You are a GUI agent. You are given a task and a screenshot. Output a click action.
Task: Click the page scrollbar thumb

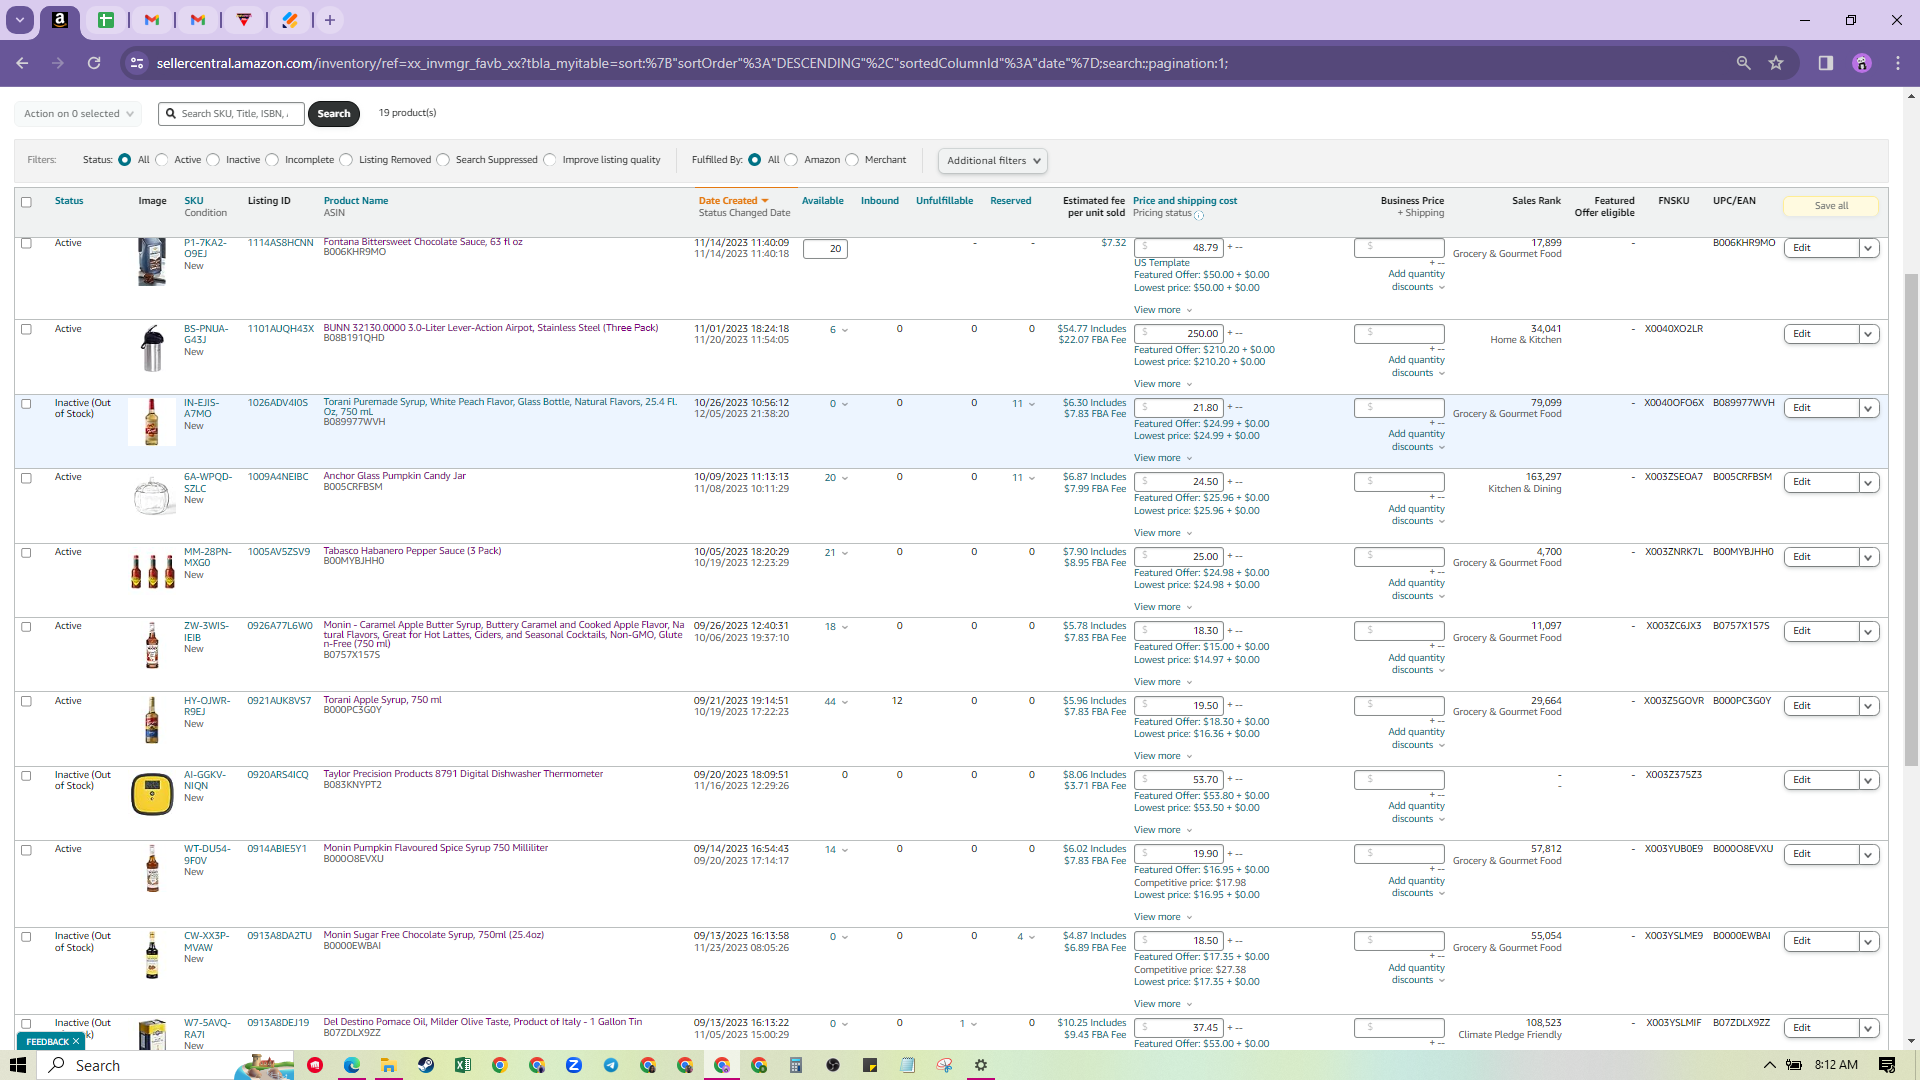click(1911, 520)
